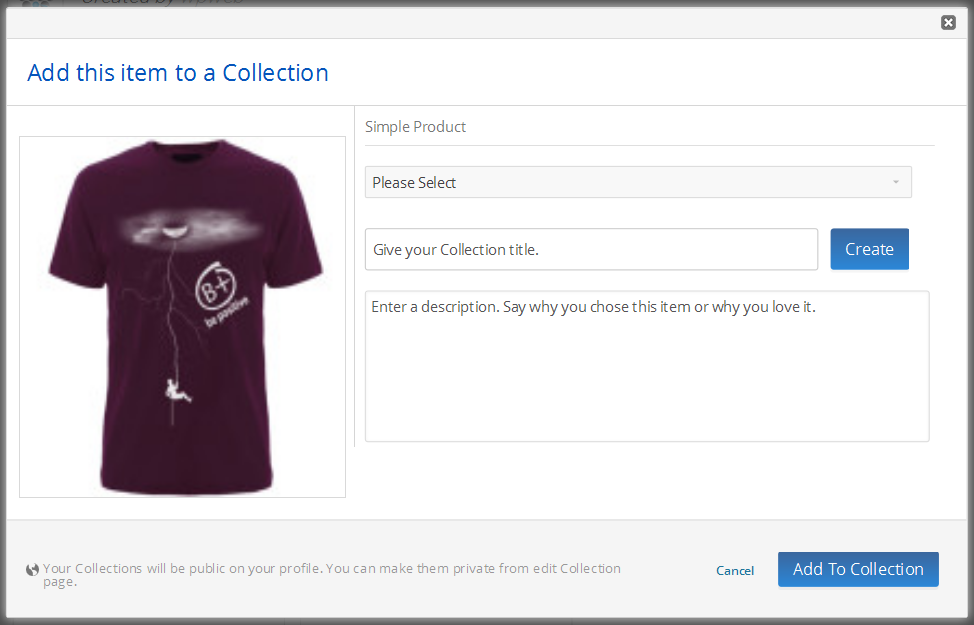974x625 pixels.
Task: Click the B+ circle logo on the shirt
Action: coord(213,281)
